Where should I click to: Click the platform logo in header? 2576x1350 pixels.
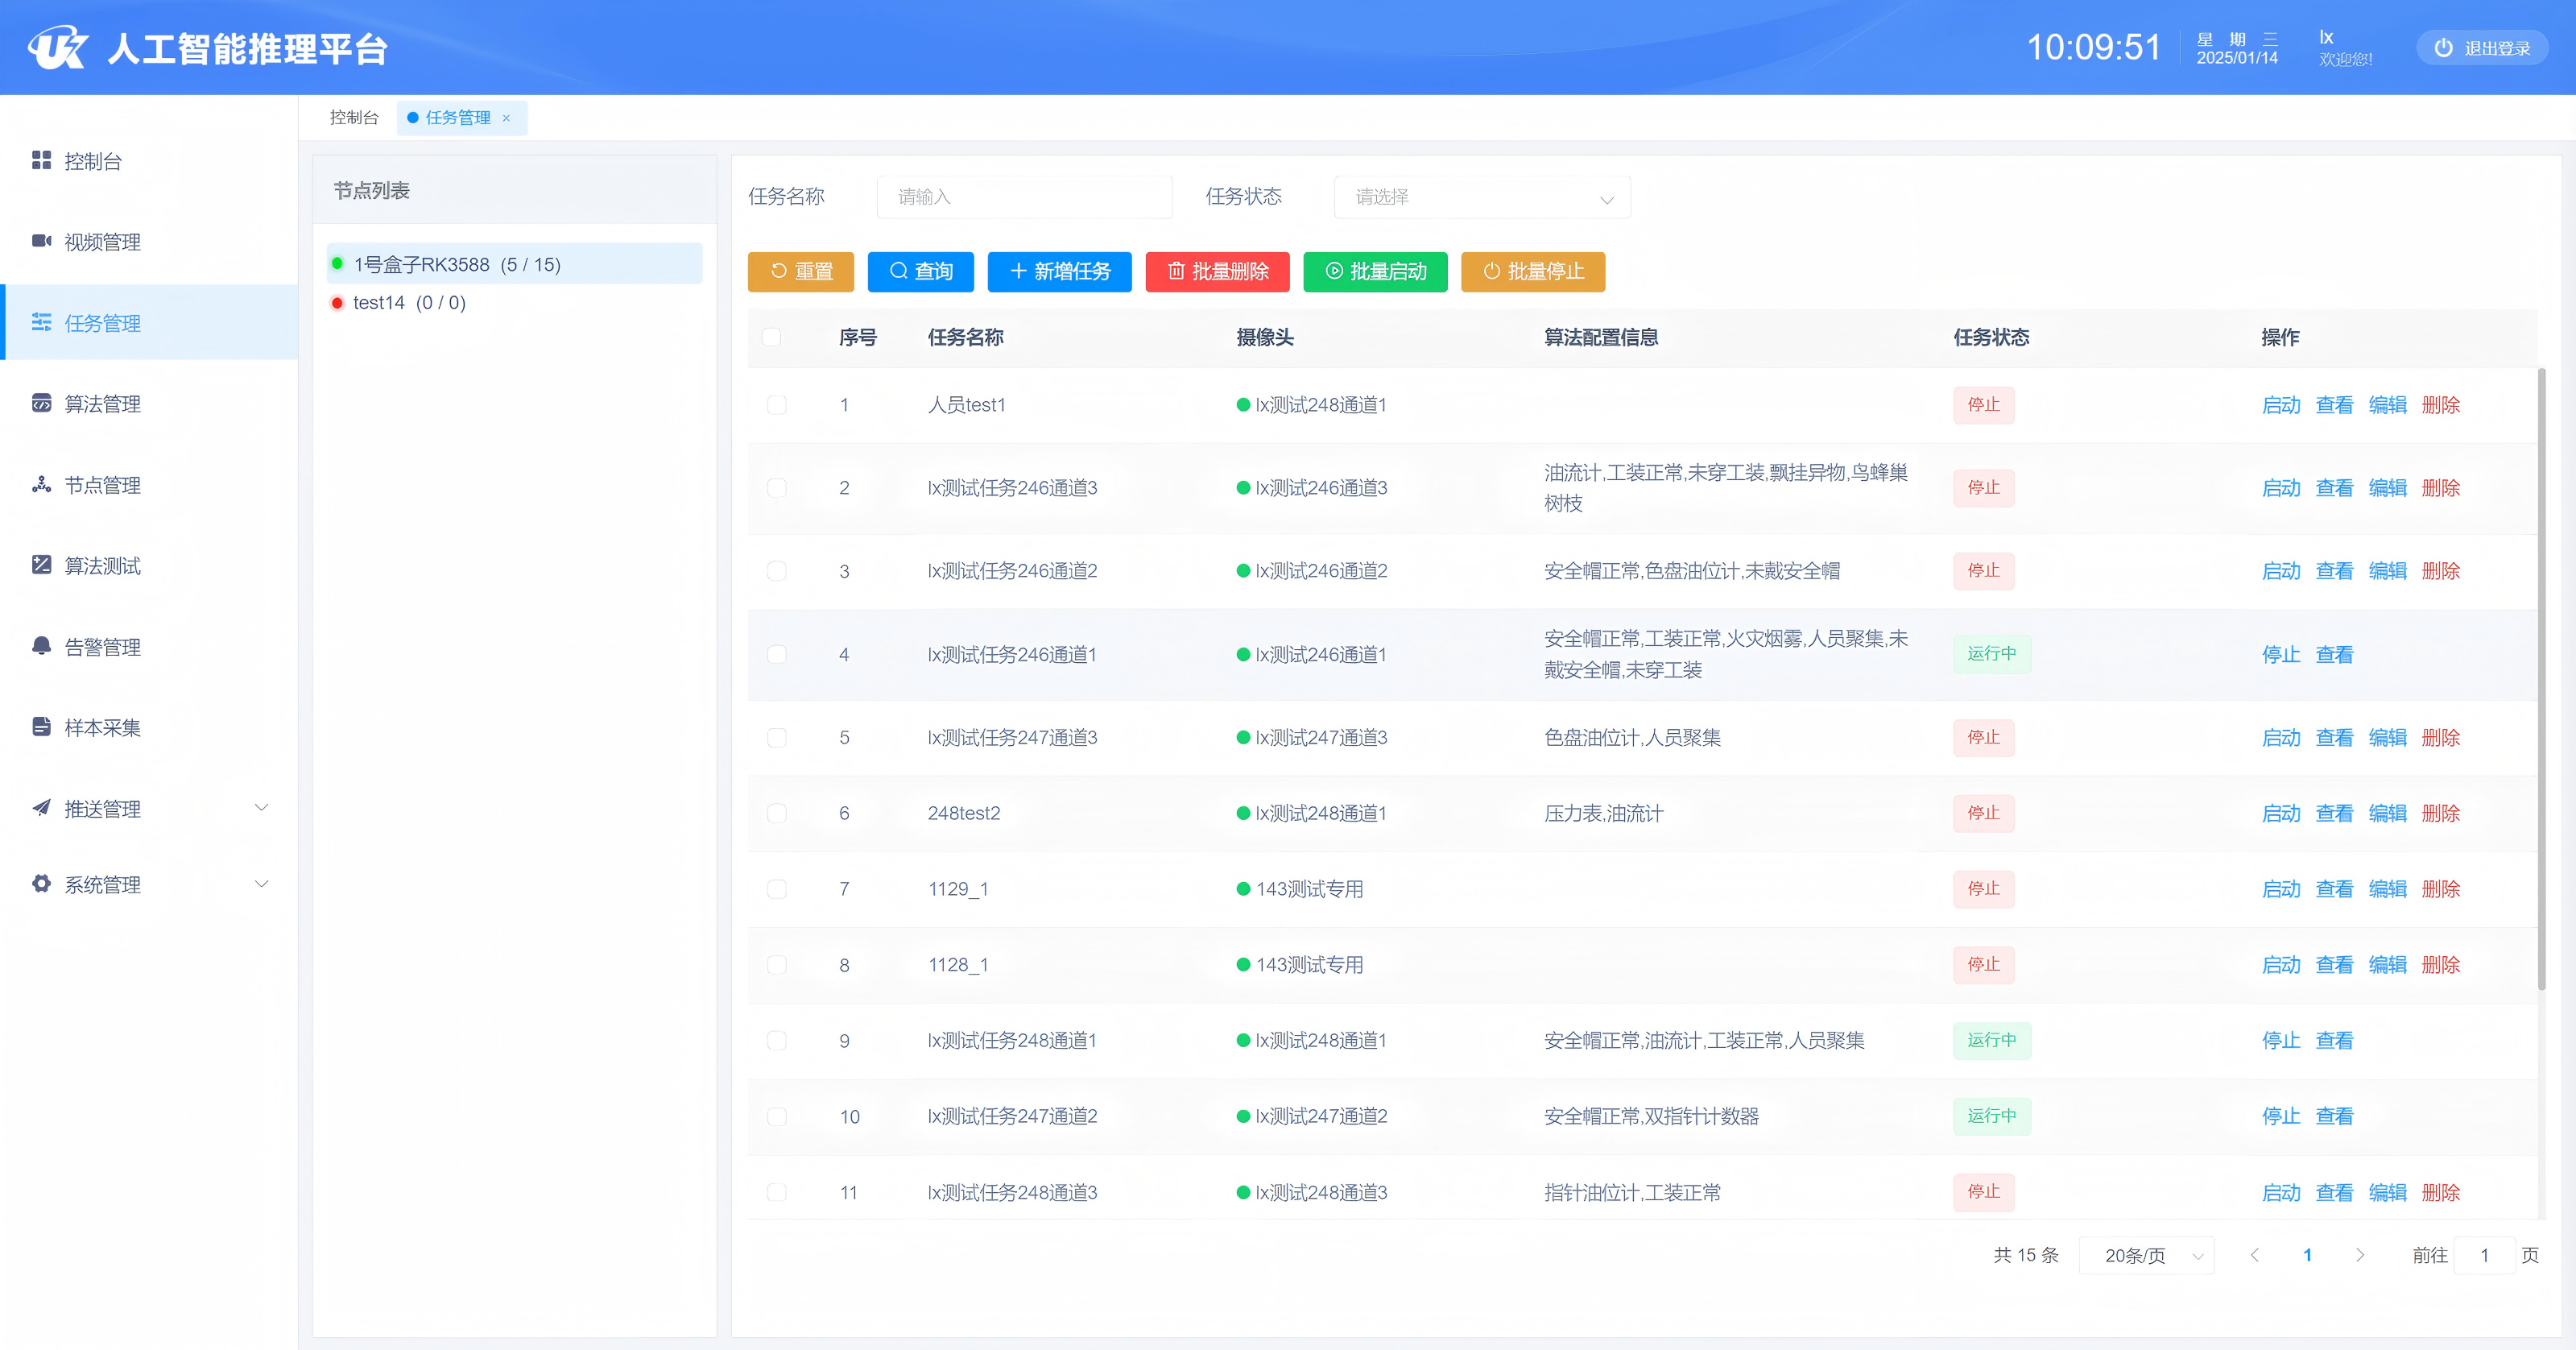[58, 47]
